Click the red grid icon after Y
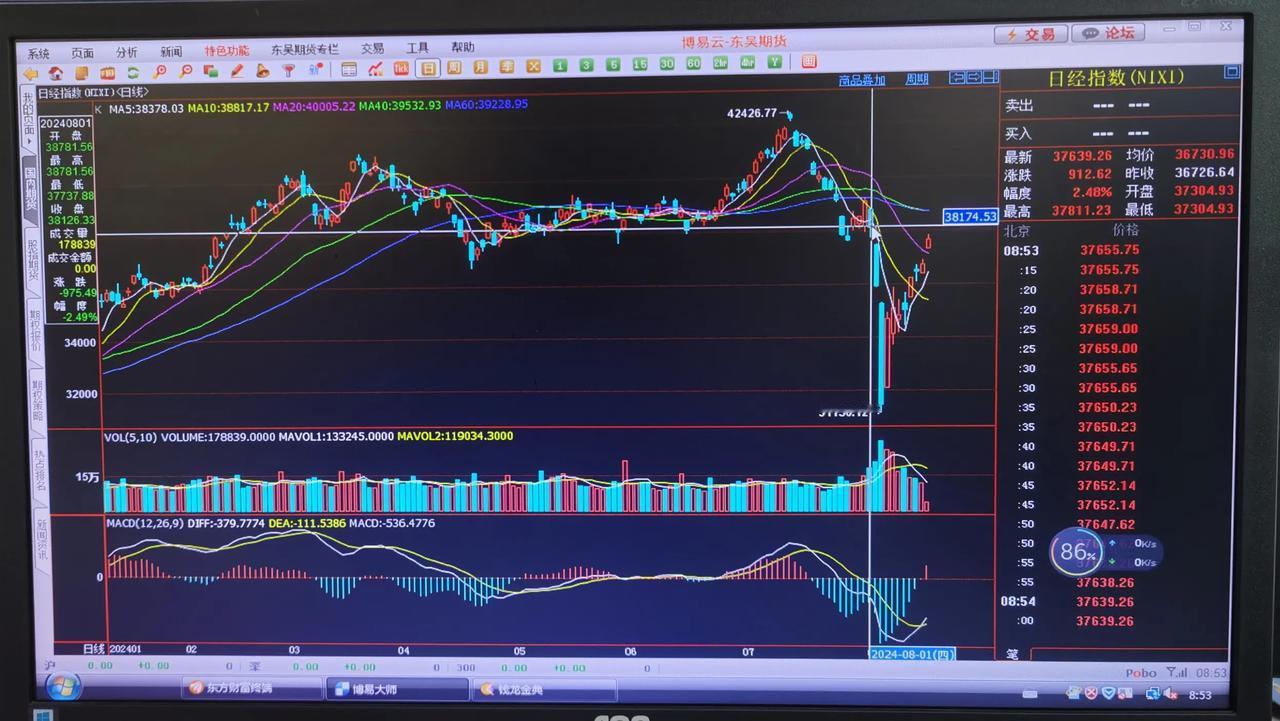Viewport: 1280px width, 721px height. 809,61
